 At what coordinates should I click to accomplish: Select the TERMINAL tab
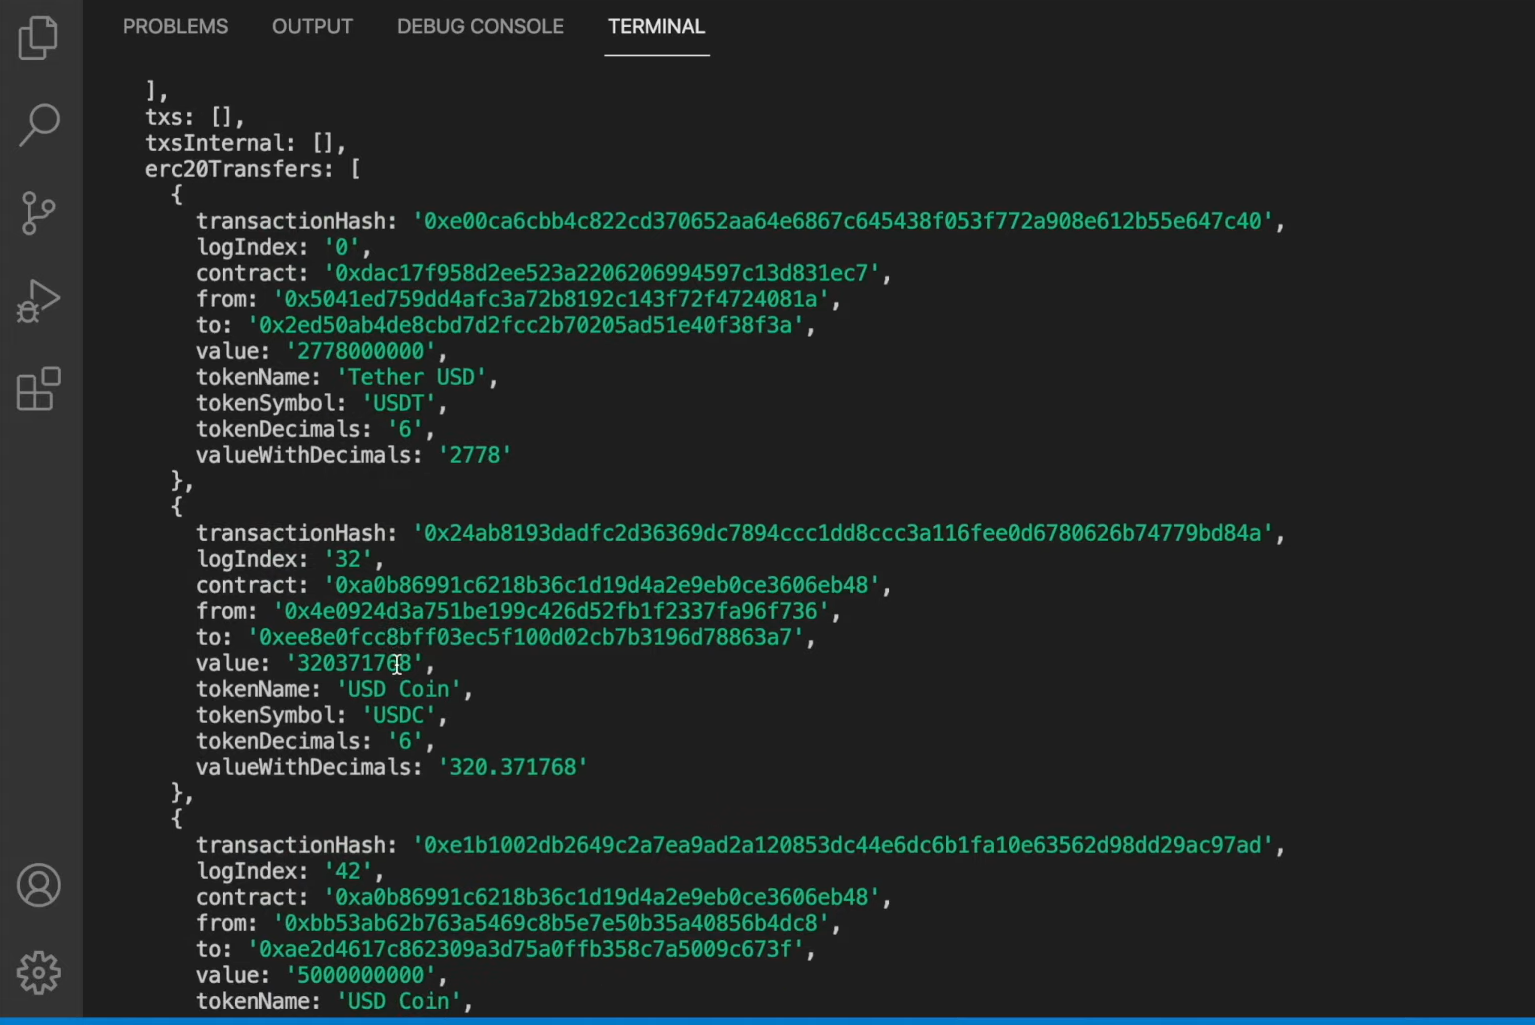tap(656, 27)
